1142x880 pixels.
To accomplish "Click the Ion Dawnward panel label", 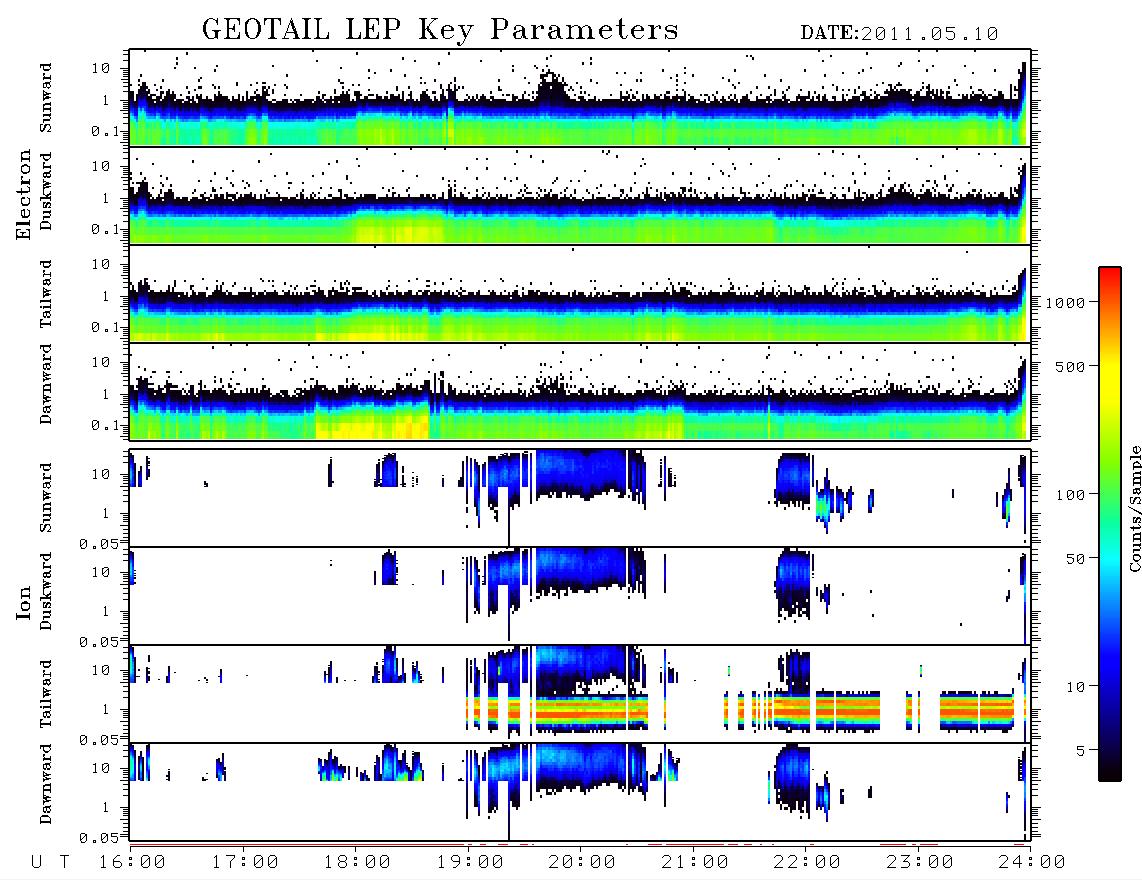I will 46,784.
